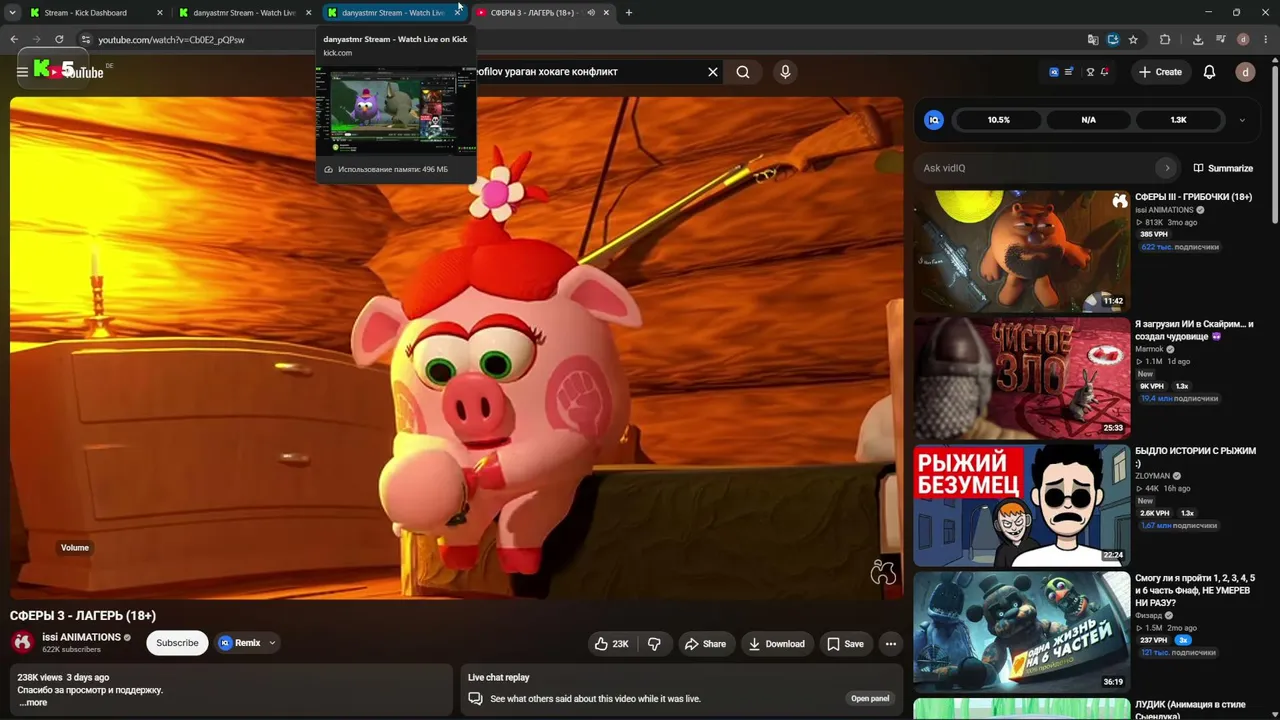Switch to the first danyastmr Stream tab
Image resolution: width=1280 pixels, height=720 pixels.
point(244,13)
